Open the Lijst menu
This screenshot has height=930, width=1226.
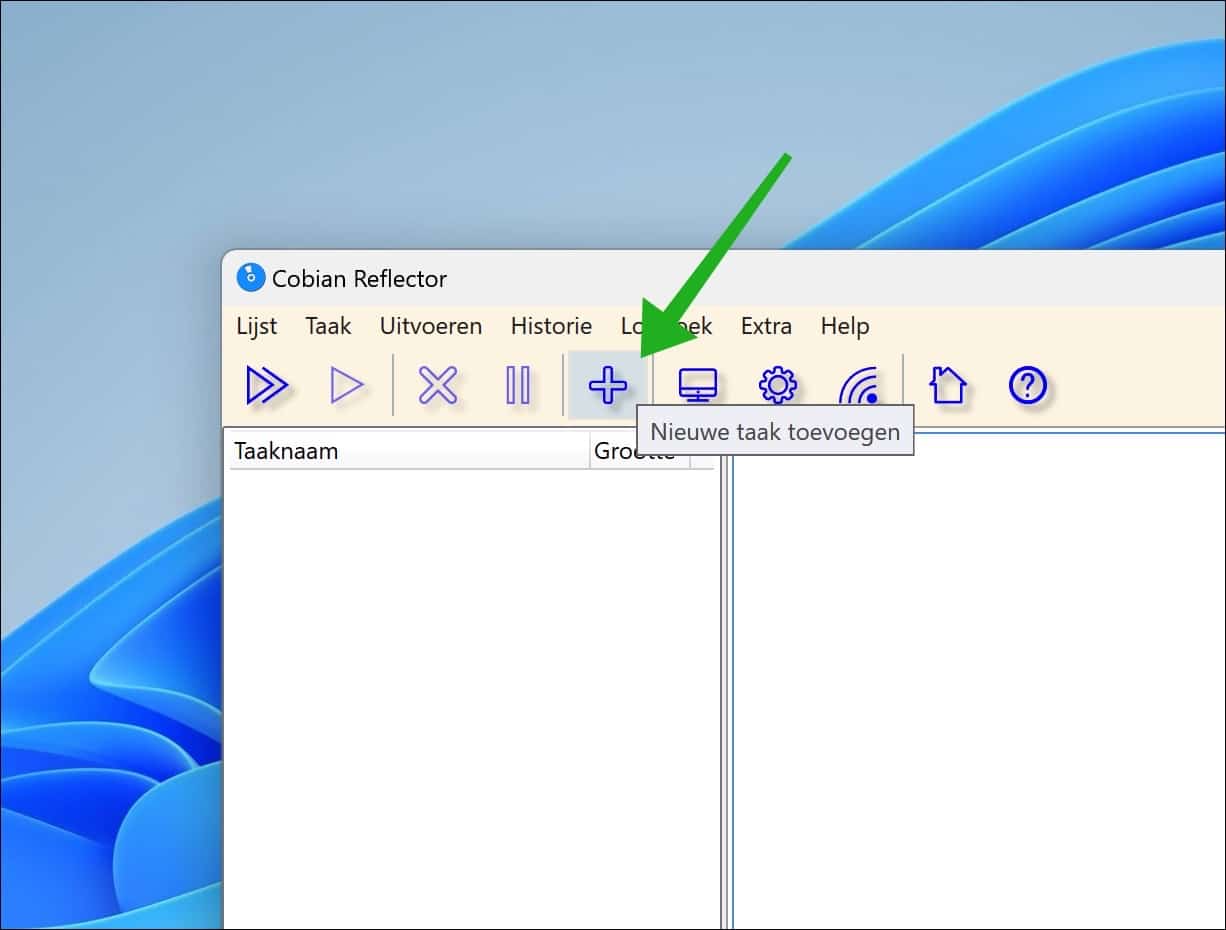tap(256, 326)
